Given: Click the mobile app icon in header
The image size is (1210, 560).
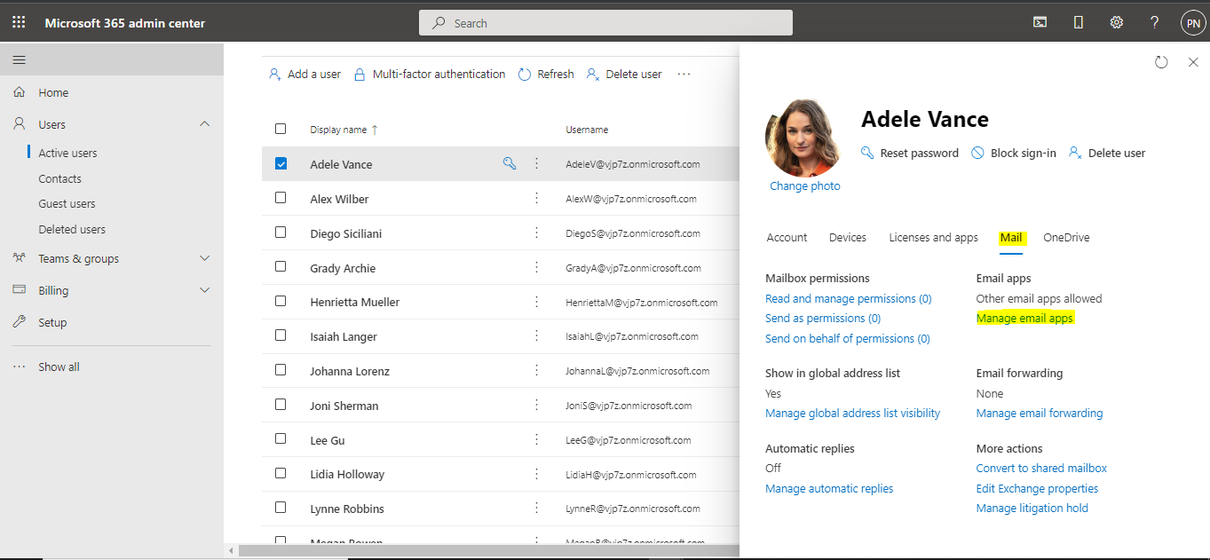Looking at the screenshot, I should click(x=1078, y=22).
